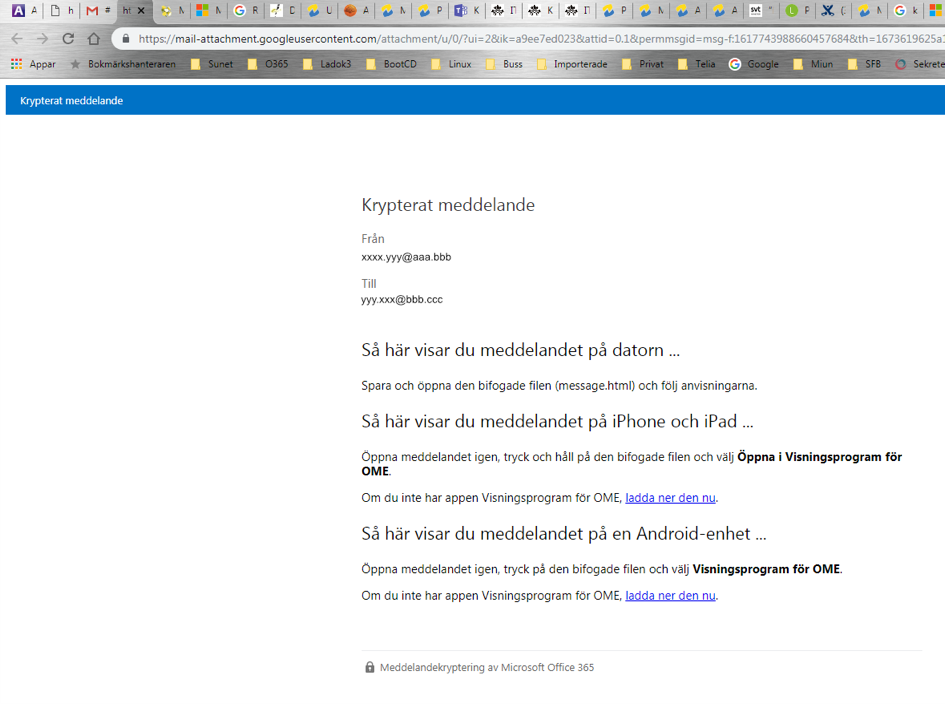The width and height of the screenshot is (945, 704).
Task: Switch to the Gmail tab
Action: click(98, 10)
